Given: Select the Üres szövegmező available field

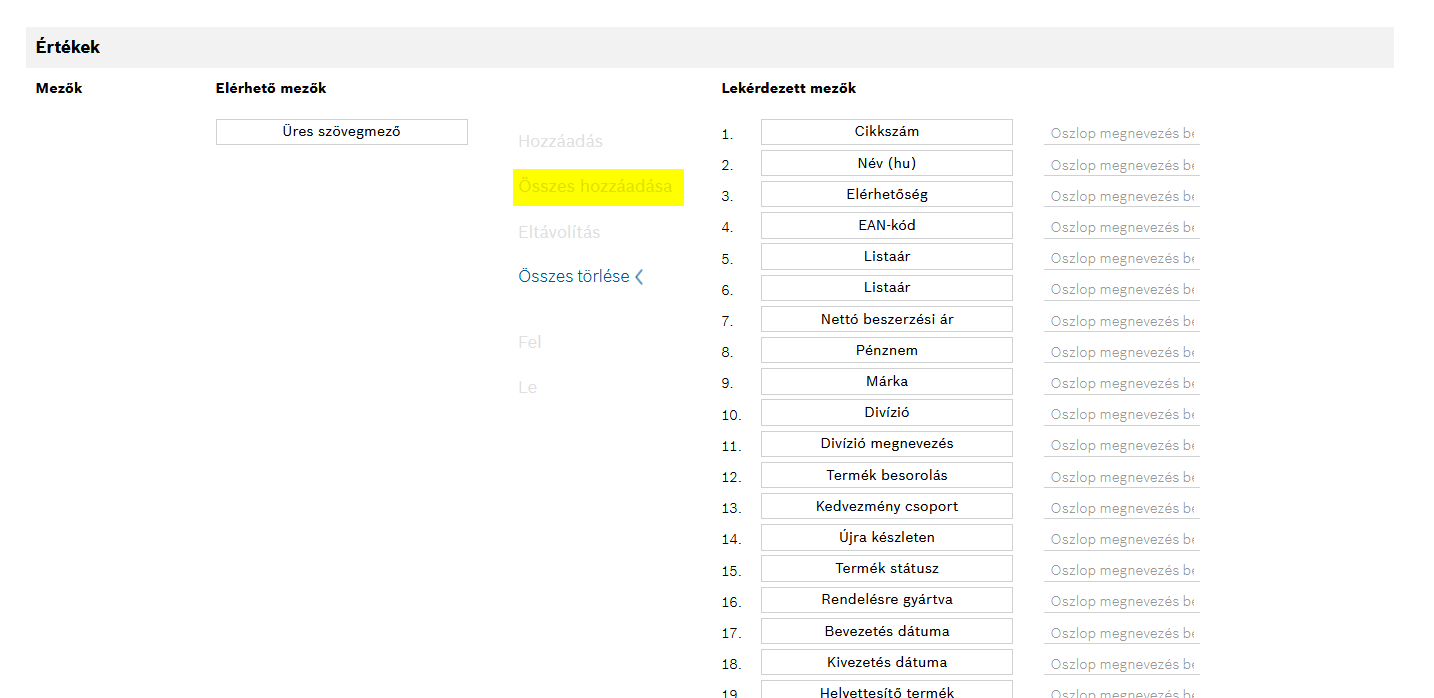Looking at the screenshot, I should [x=341, y=132].
